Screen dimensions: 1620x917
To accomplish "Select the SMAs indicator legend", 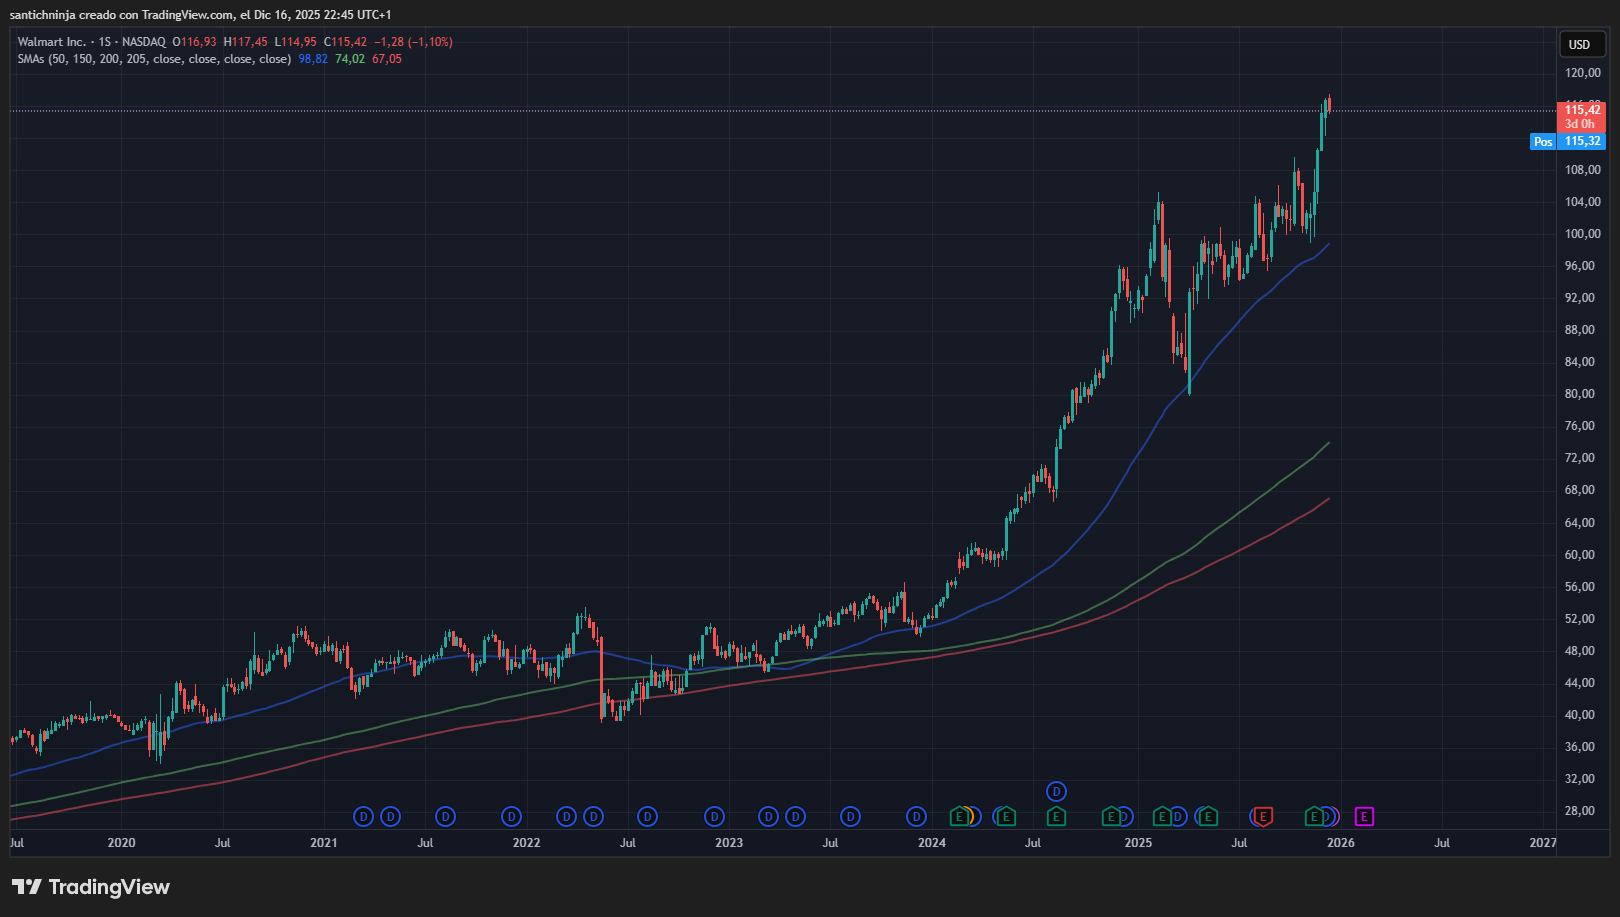I will pyautogui.click(x=154, y=59).
